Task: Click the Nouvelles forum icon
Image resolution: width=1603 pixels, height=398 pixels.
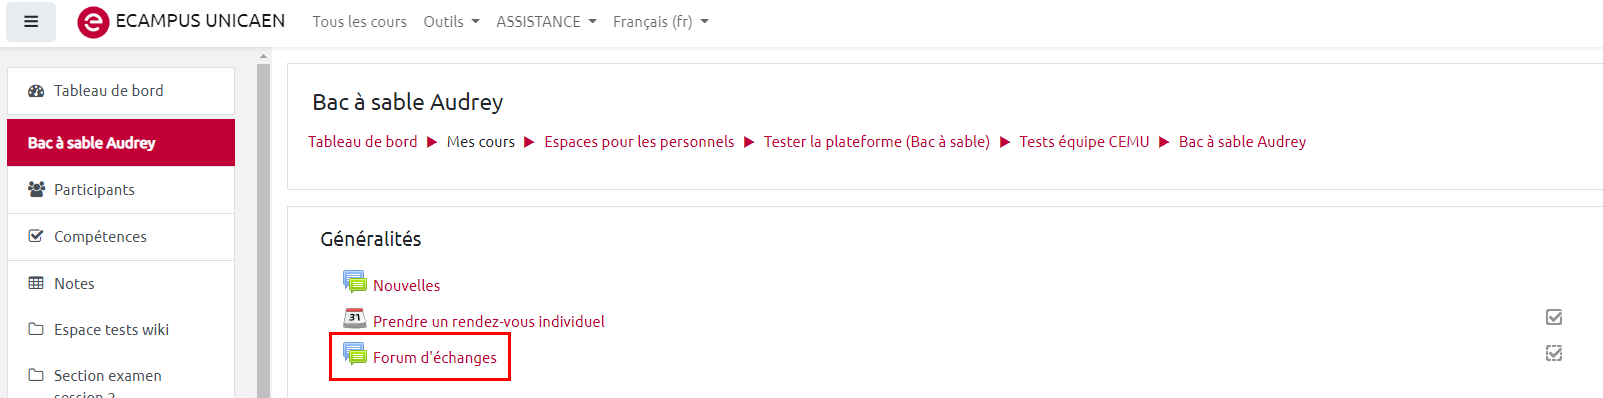Action: [355, 282]
